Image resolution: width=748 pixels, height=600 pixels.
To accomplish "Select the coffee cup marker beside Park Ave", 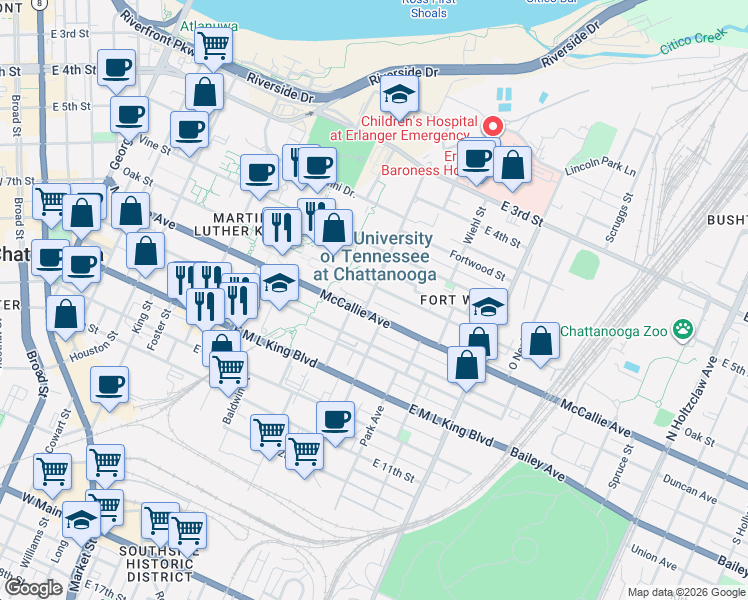I will pyautogui.click(x=335, y=421).
